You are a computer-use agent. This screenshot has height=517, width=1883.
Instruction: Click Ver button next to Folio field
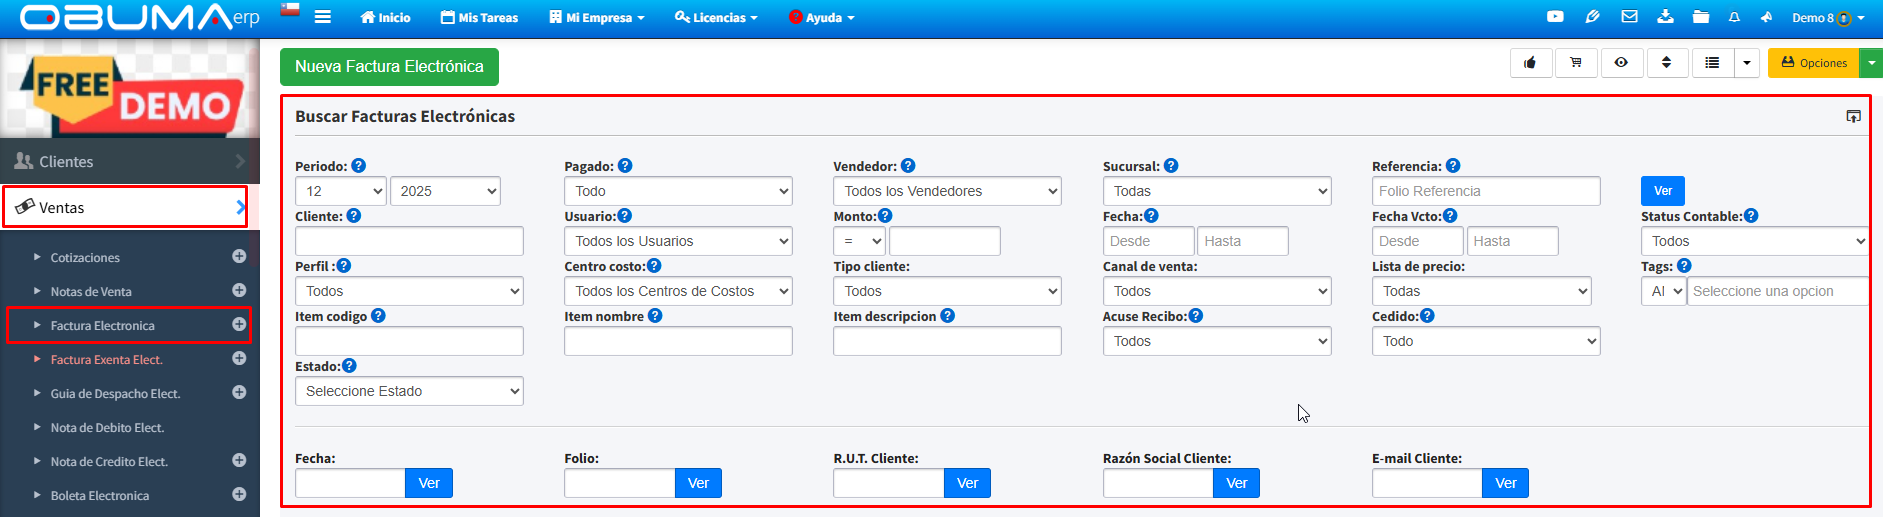coord(698,483)
